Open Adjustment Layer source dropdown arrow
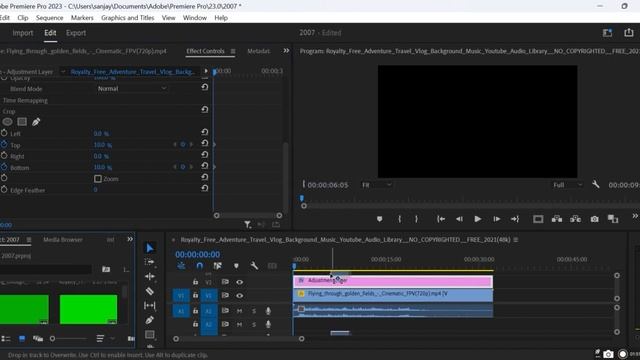The width and height of the screenshot is (640, 360). (x=63, y=71)
